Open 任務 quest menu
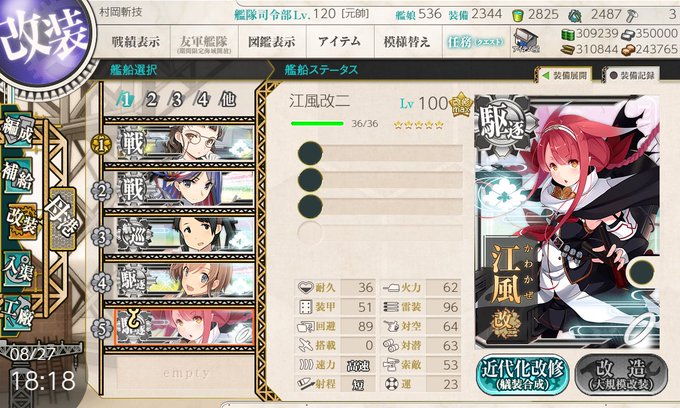 475,42
